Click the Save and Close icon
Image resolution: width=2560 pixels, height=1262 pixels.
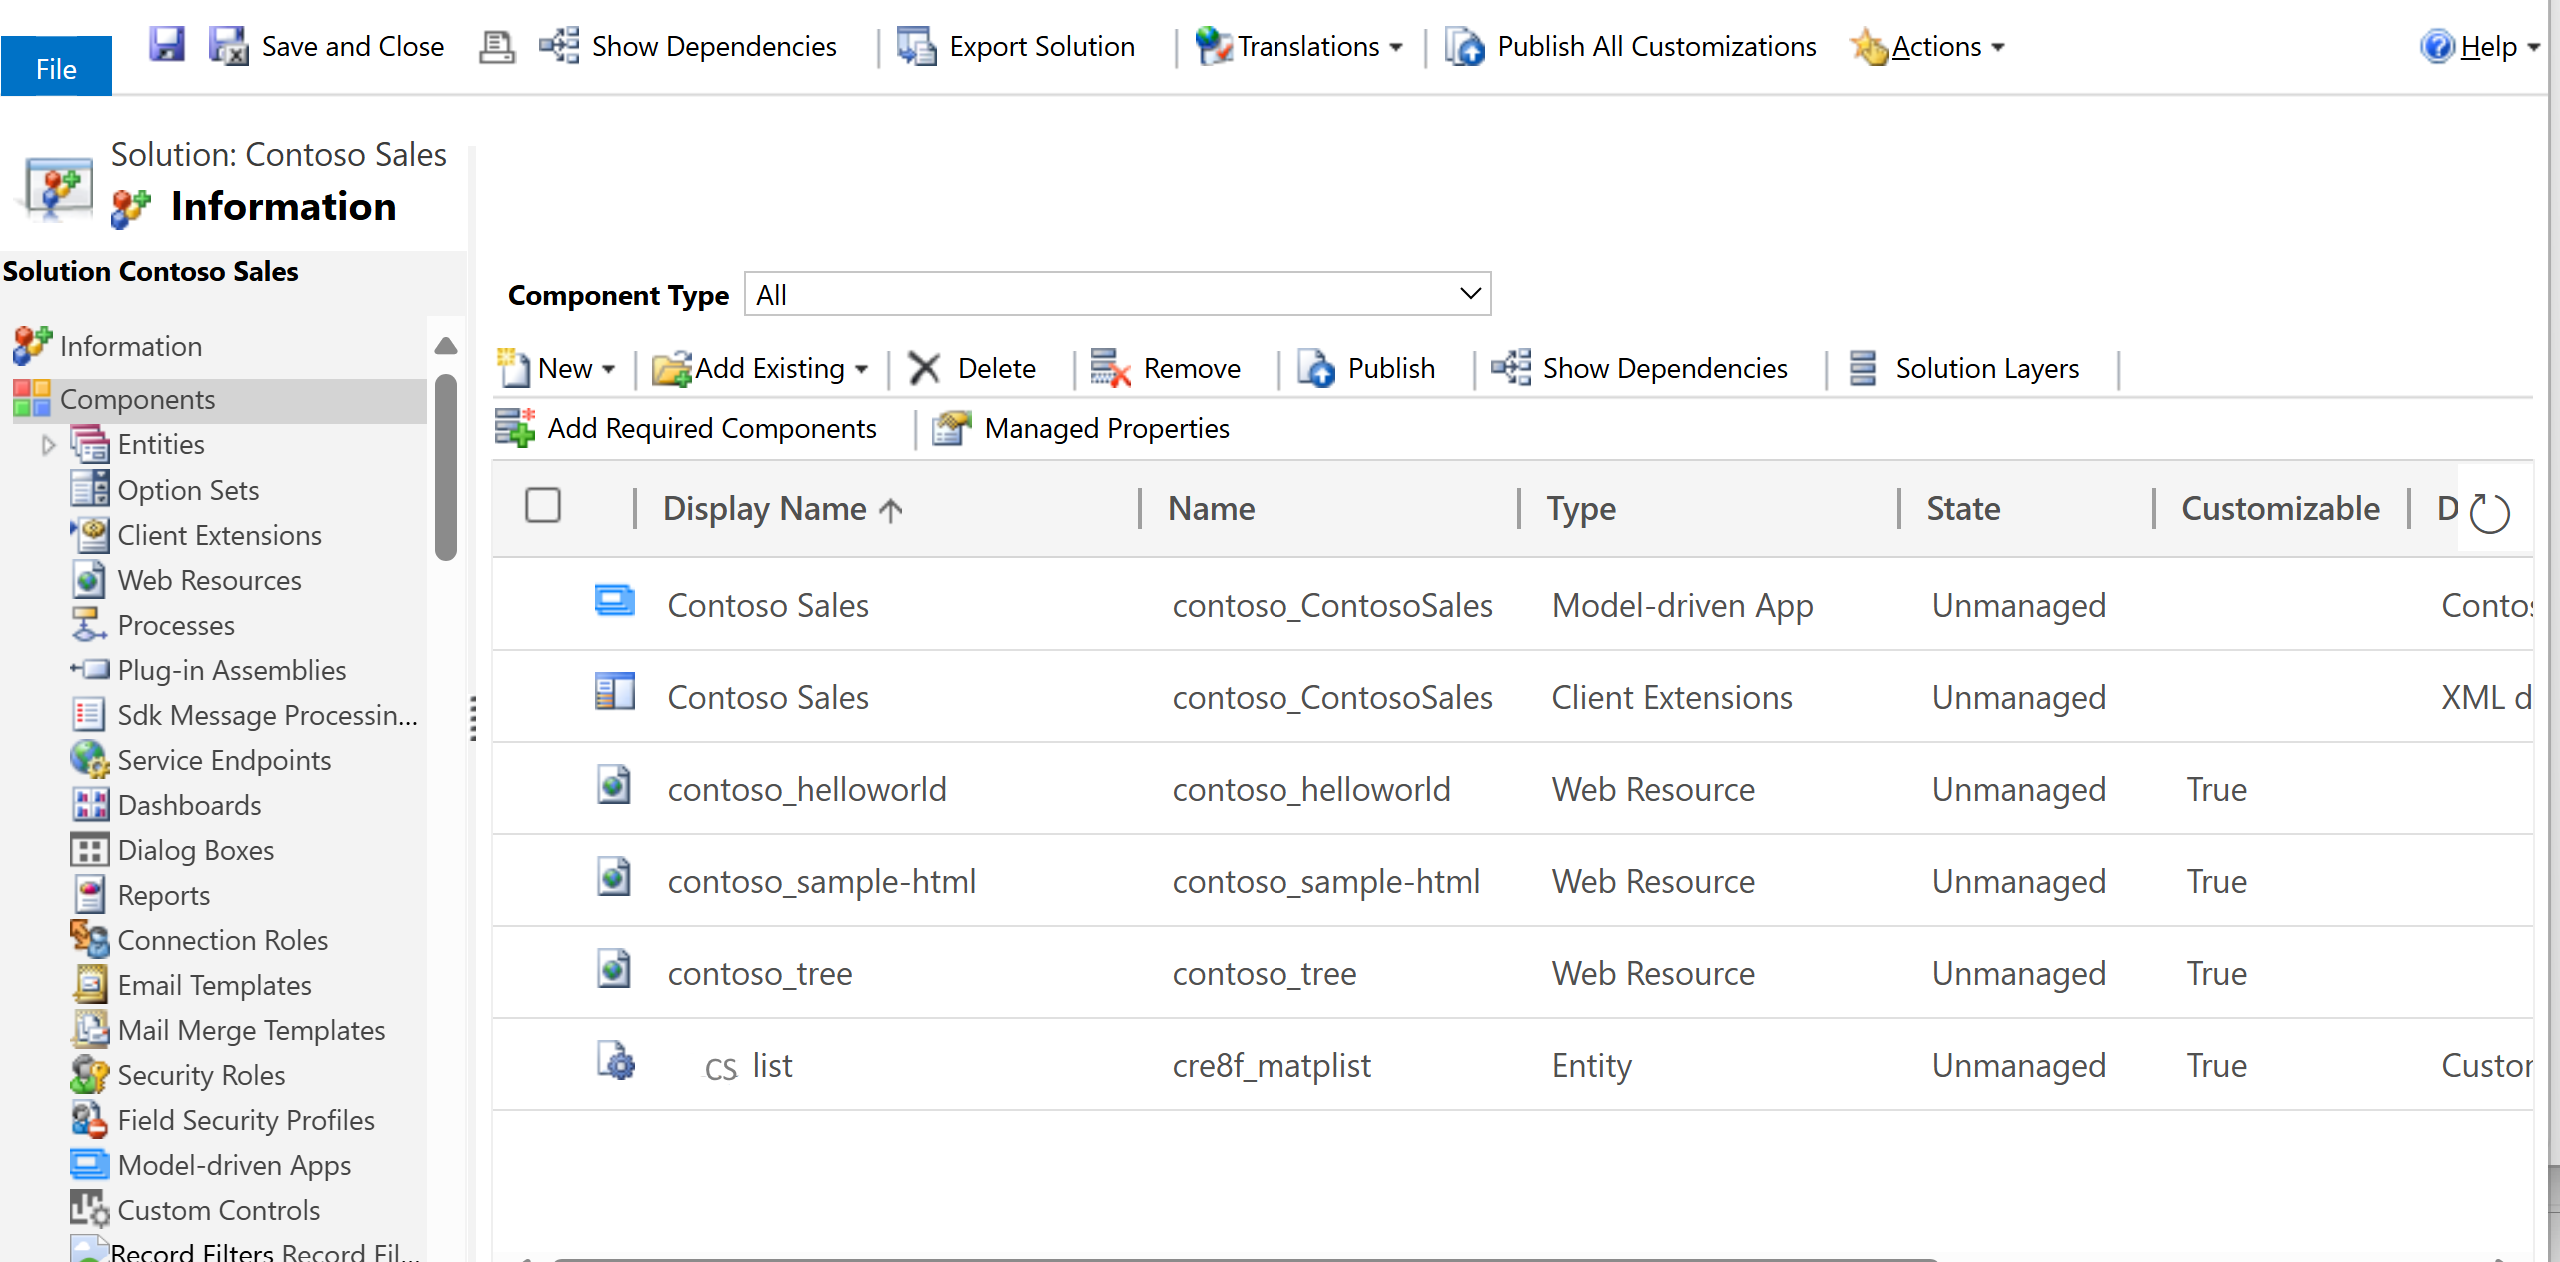(227, 44)
